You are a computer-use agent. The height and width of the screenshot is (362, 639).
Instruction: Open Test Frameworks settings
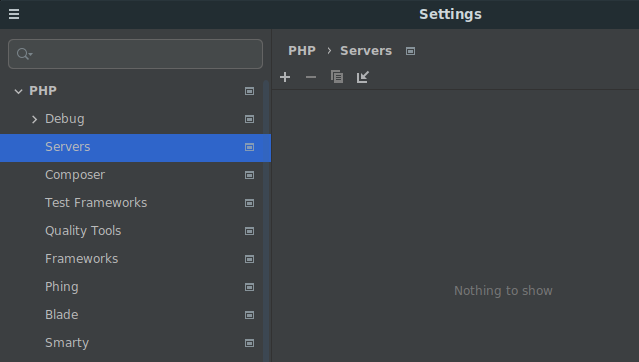click(96, 203)
